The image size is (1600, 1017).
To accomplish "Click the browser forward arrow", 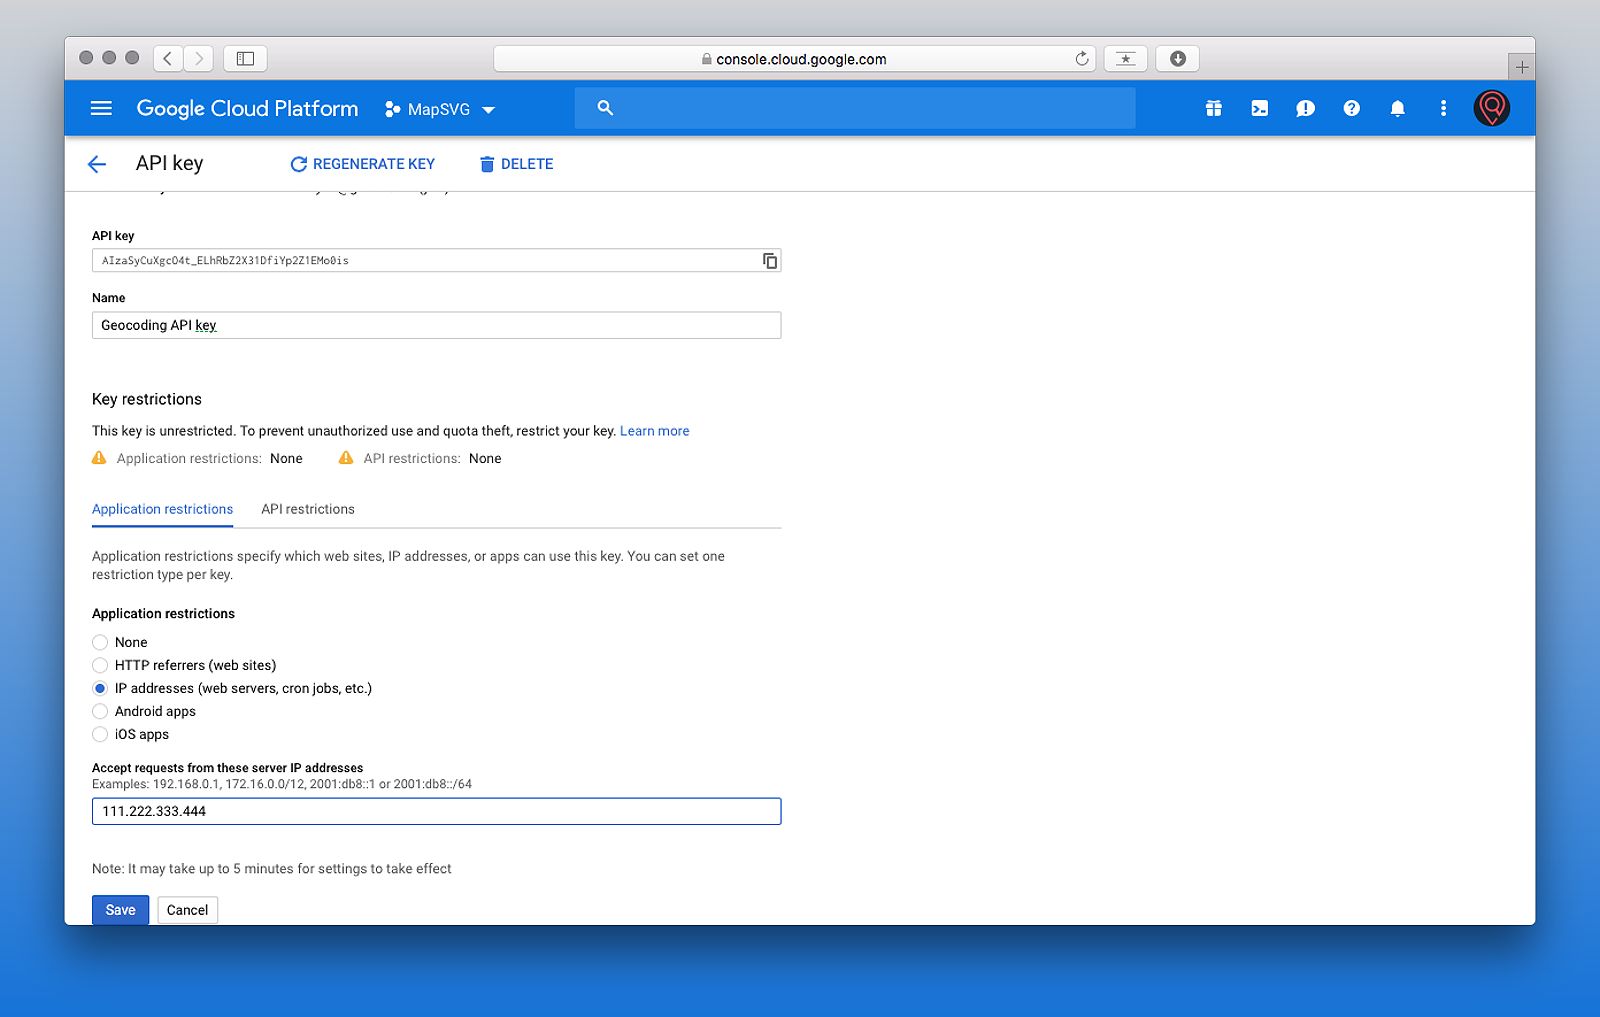I will tap(199, 59).
